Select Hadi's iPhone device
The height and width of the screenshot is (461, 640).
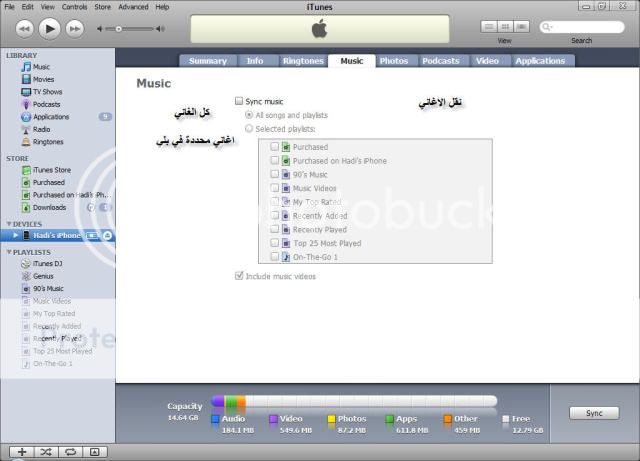click(x=57, y=236)
